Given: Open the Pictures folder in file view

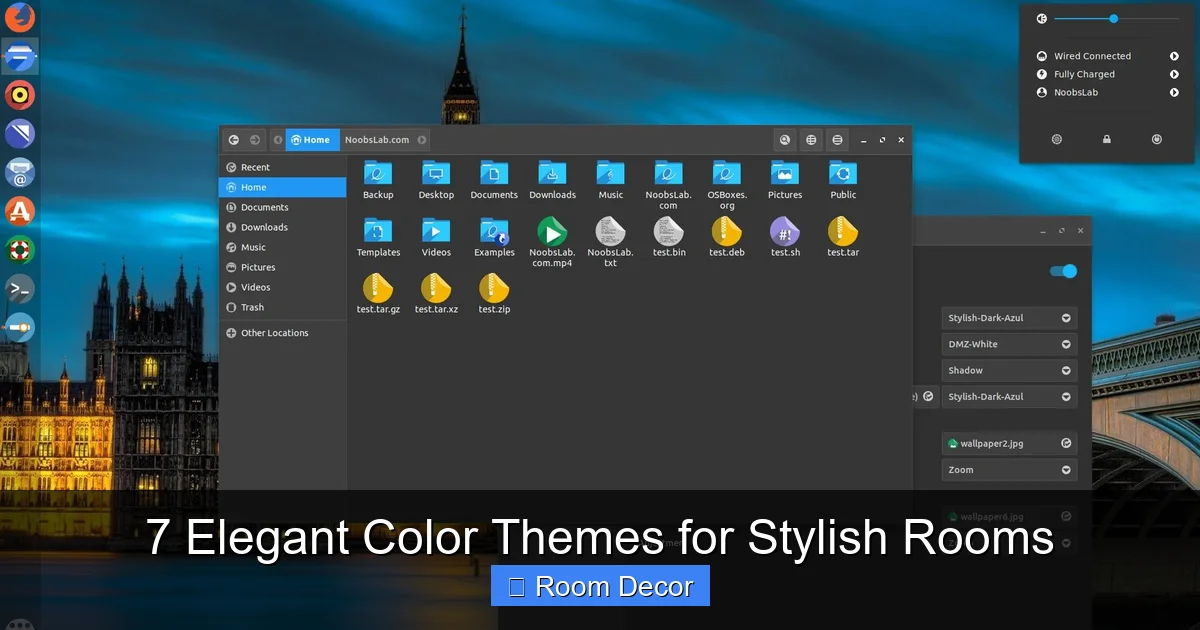Looking at the screenshot, I should [785, 180].
